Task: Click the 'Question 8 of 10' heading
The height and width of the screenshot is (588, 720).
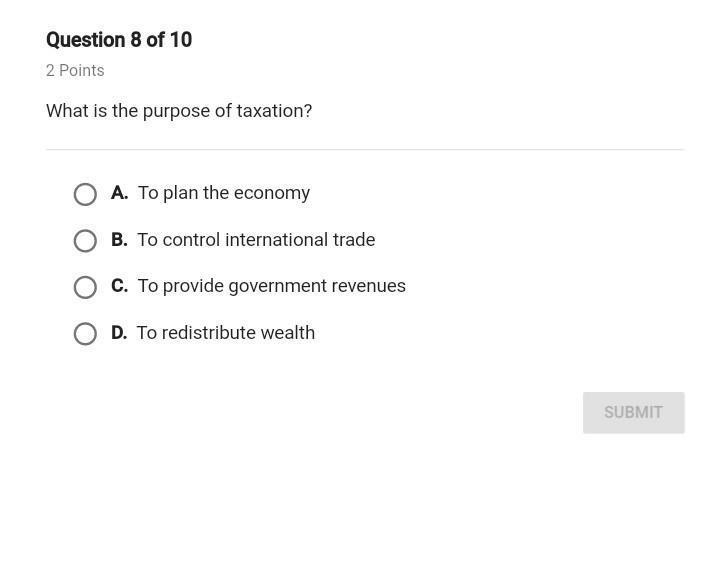Action: click(x=119, y=40)
